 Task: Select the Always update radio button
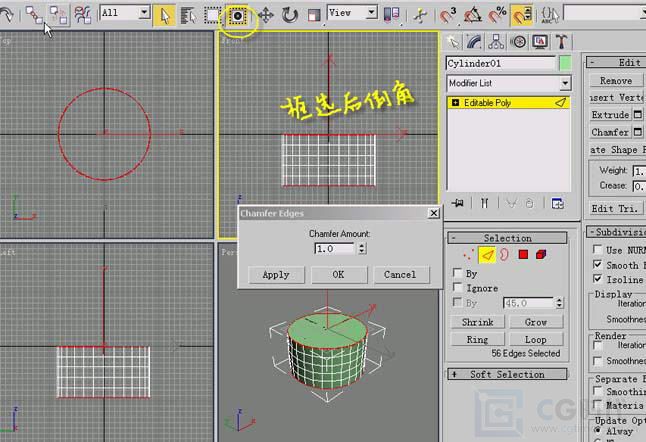pos(598,430)
